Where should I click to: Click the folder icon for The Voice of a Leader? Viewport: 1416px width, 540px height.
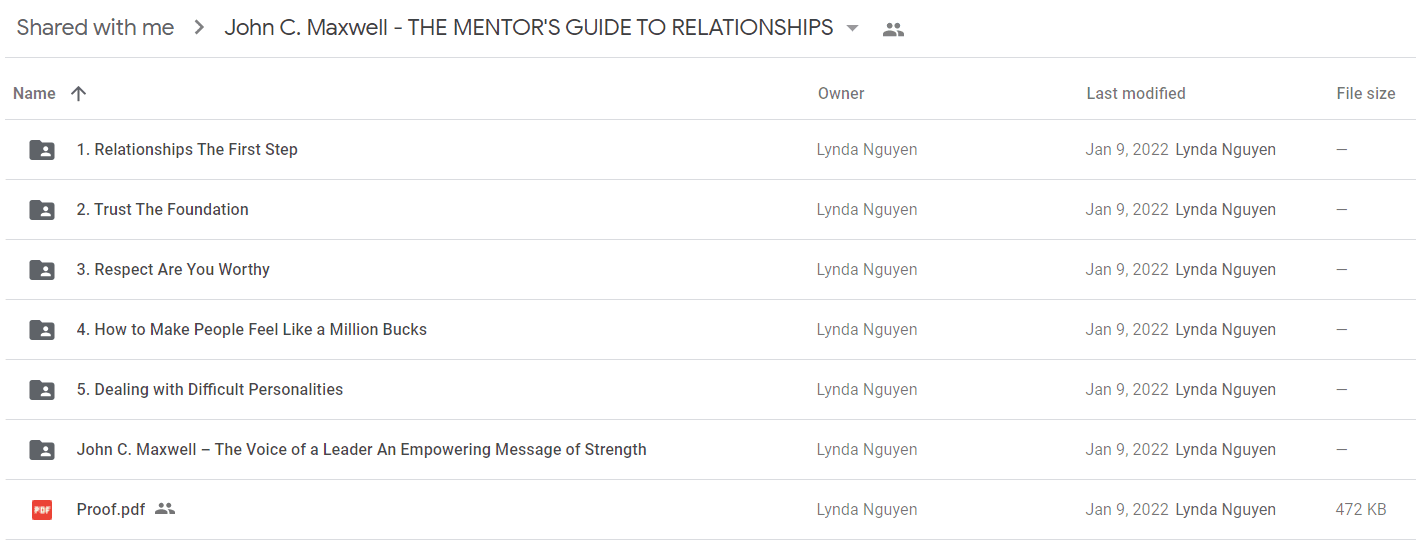point(42,450)
